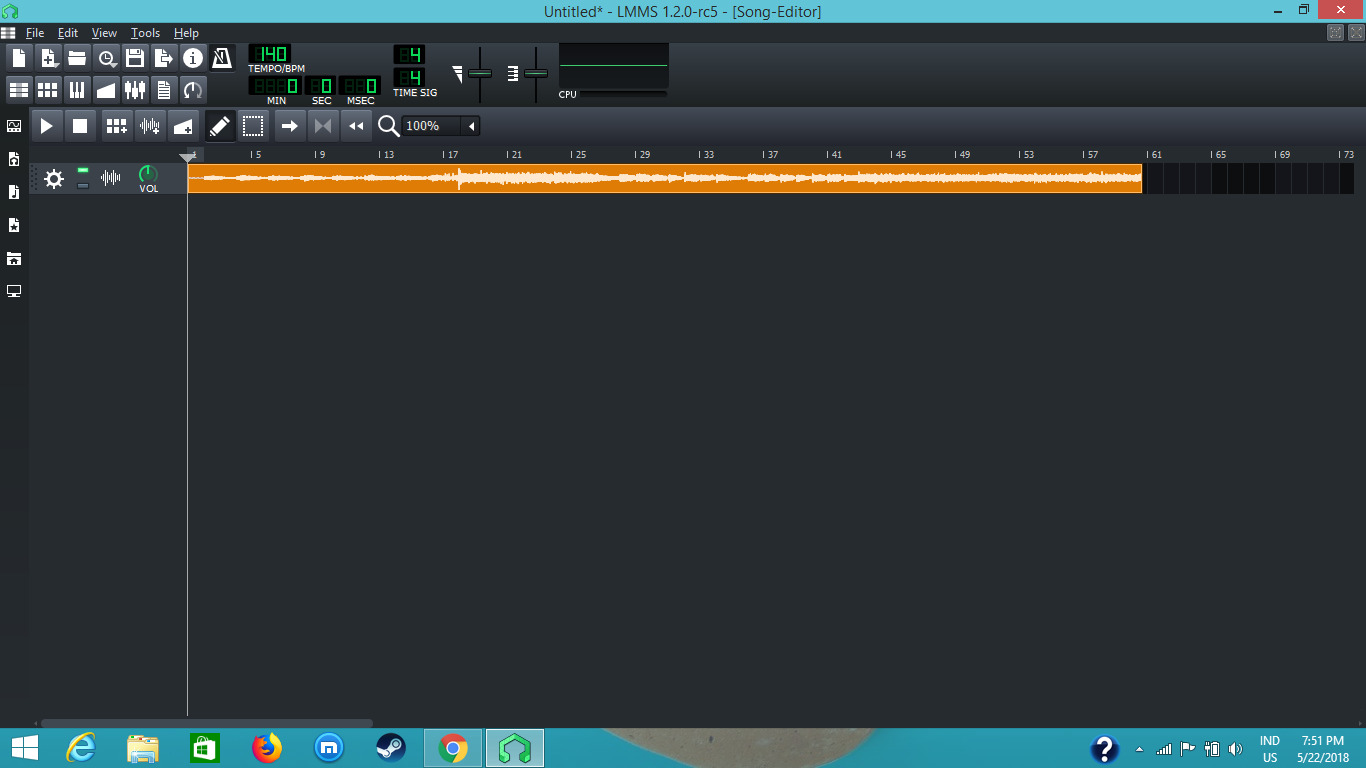This screenshot has width=1366, height=768.
Task: Click the orange audio sample clip
Action: click(664, 178)
